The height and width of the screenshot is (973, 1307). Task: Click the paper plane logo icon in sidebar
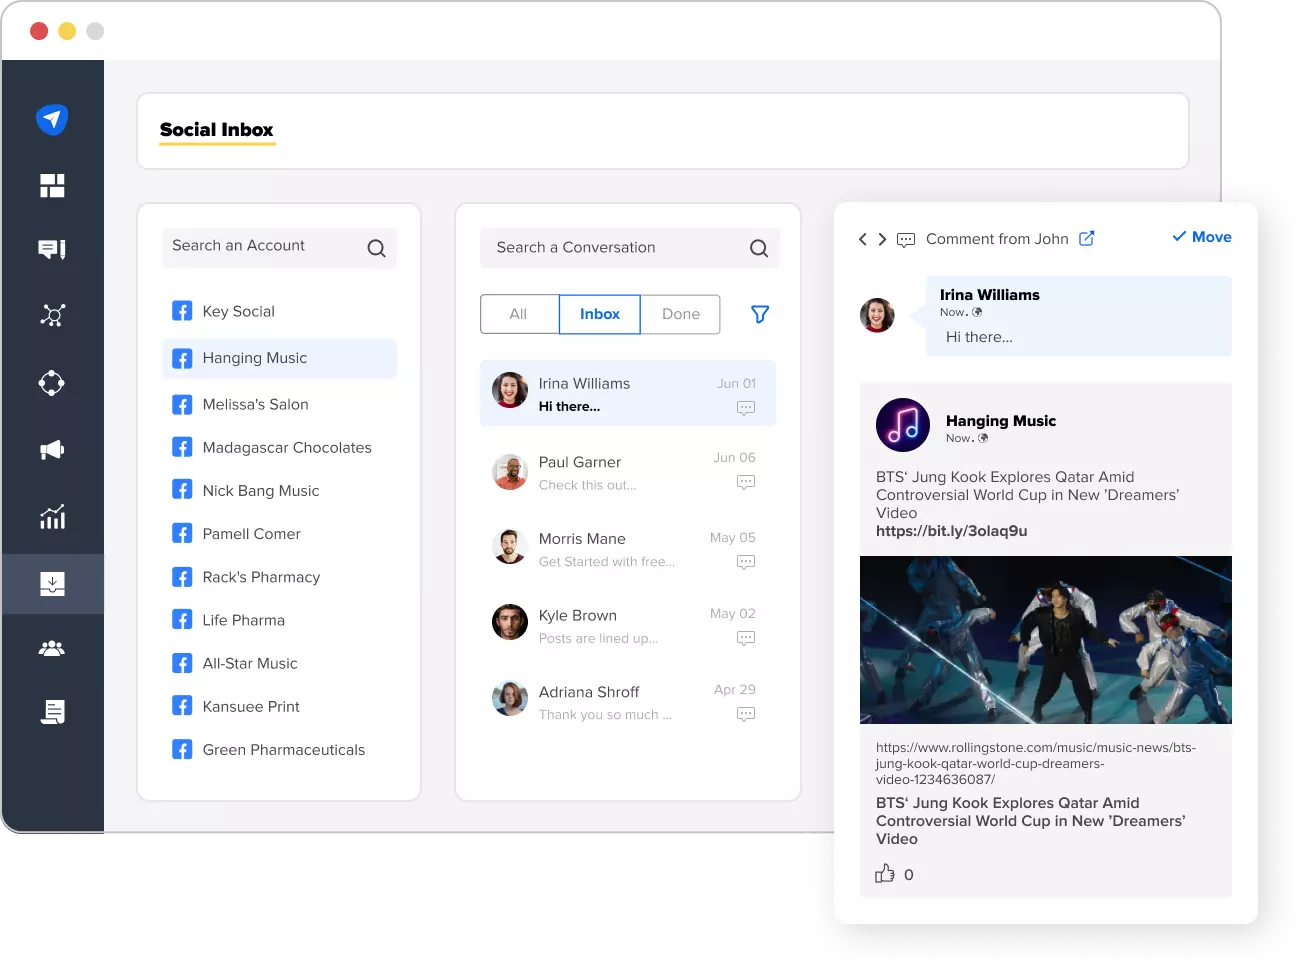point(52,120)
